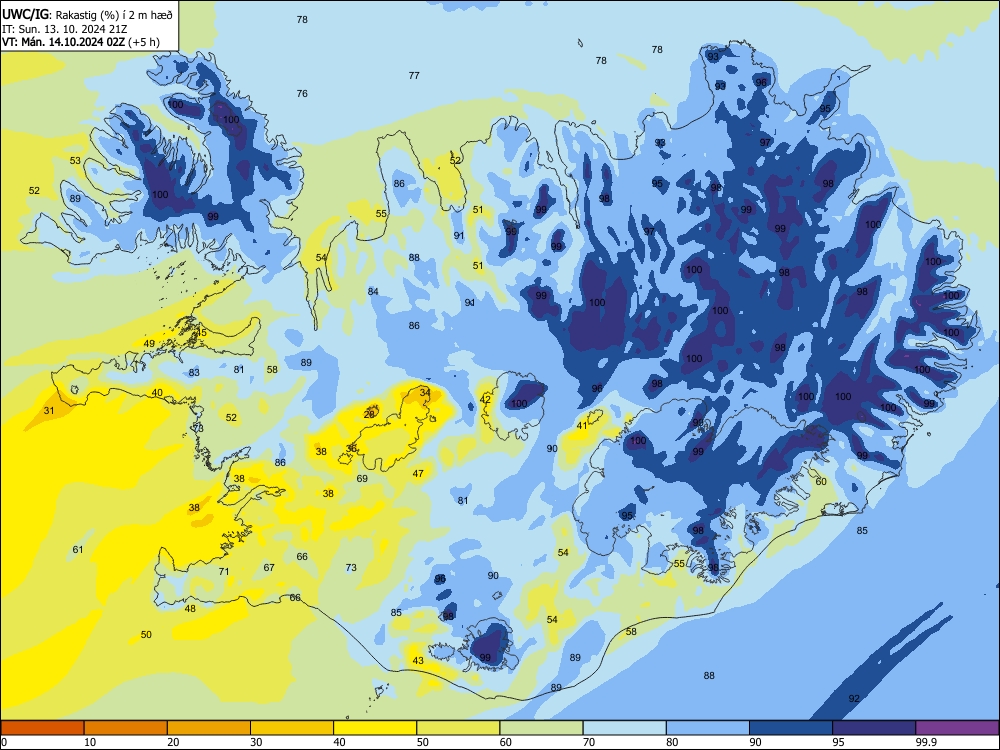Click the title line 'UWC/IG: Rakastig (%) í 2 m hæð'
The width and height of the screenshot is (1000, 750).
87,13
